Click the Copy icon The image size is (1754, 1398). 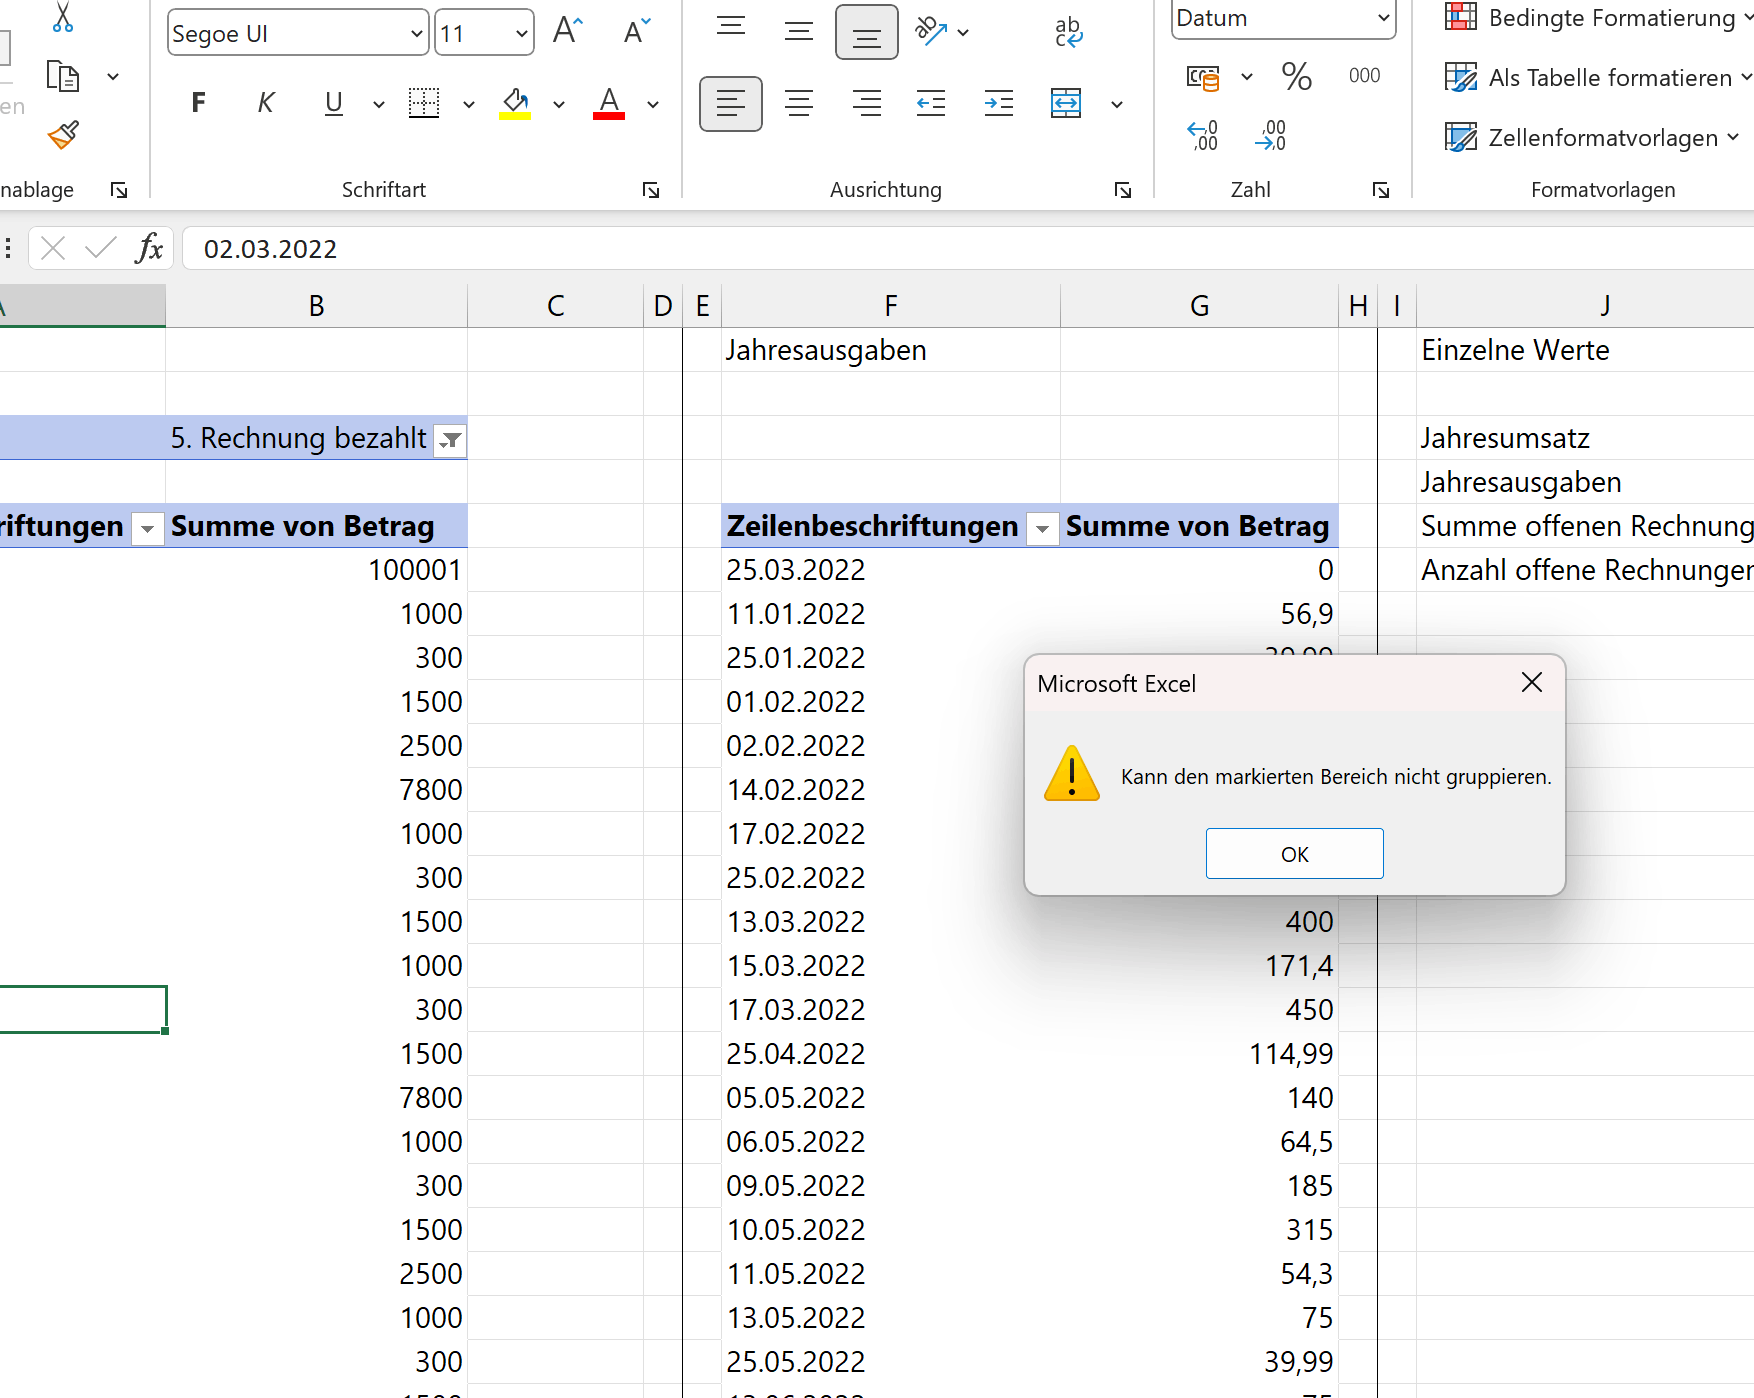(63, 76)
